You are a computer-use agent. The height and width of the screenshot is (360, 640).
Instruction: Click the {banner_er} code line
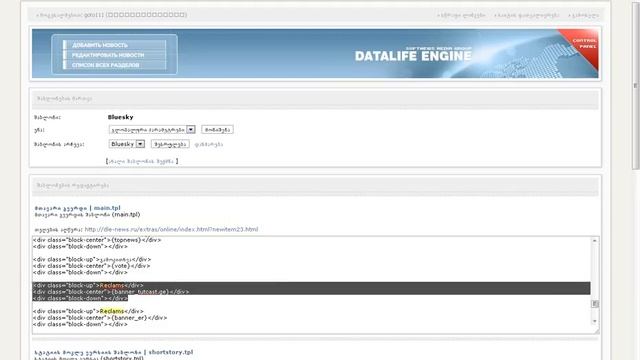tap(100, 318)
